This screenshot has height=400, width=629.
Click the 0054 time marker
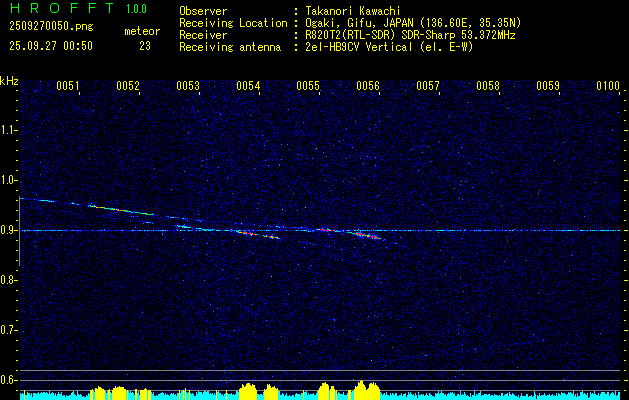pos(248,86)
